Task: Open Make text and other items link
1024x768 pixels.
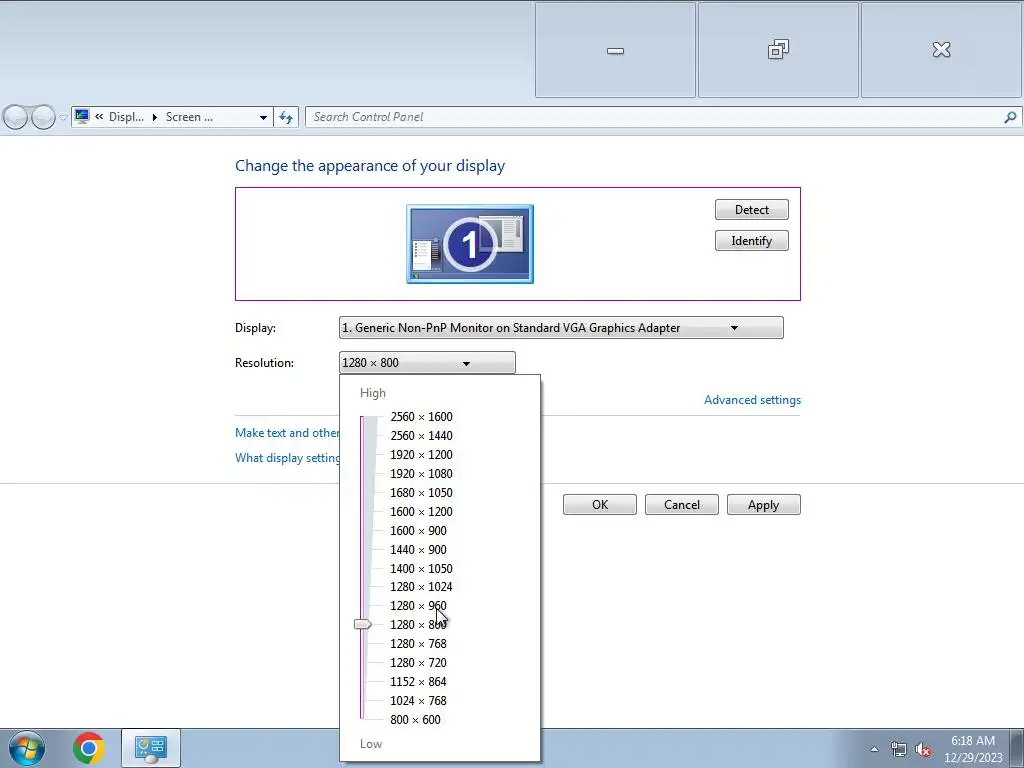Action: (287, 433)
